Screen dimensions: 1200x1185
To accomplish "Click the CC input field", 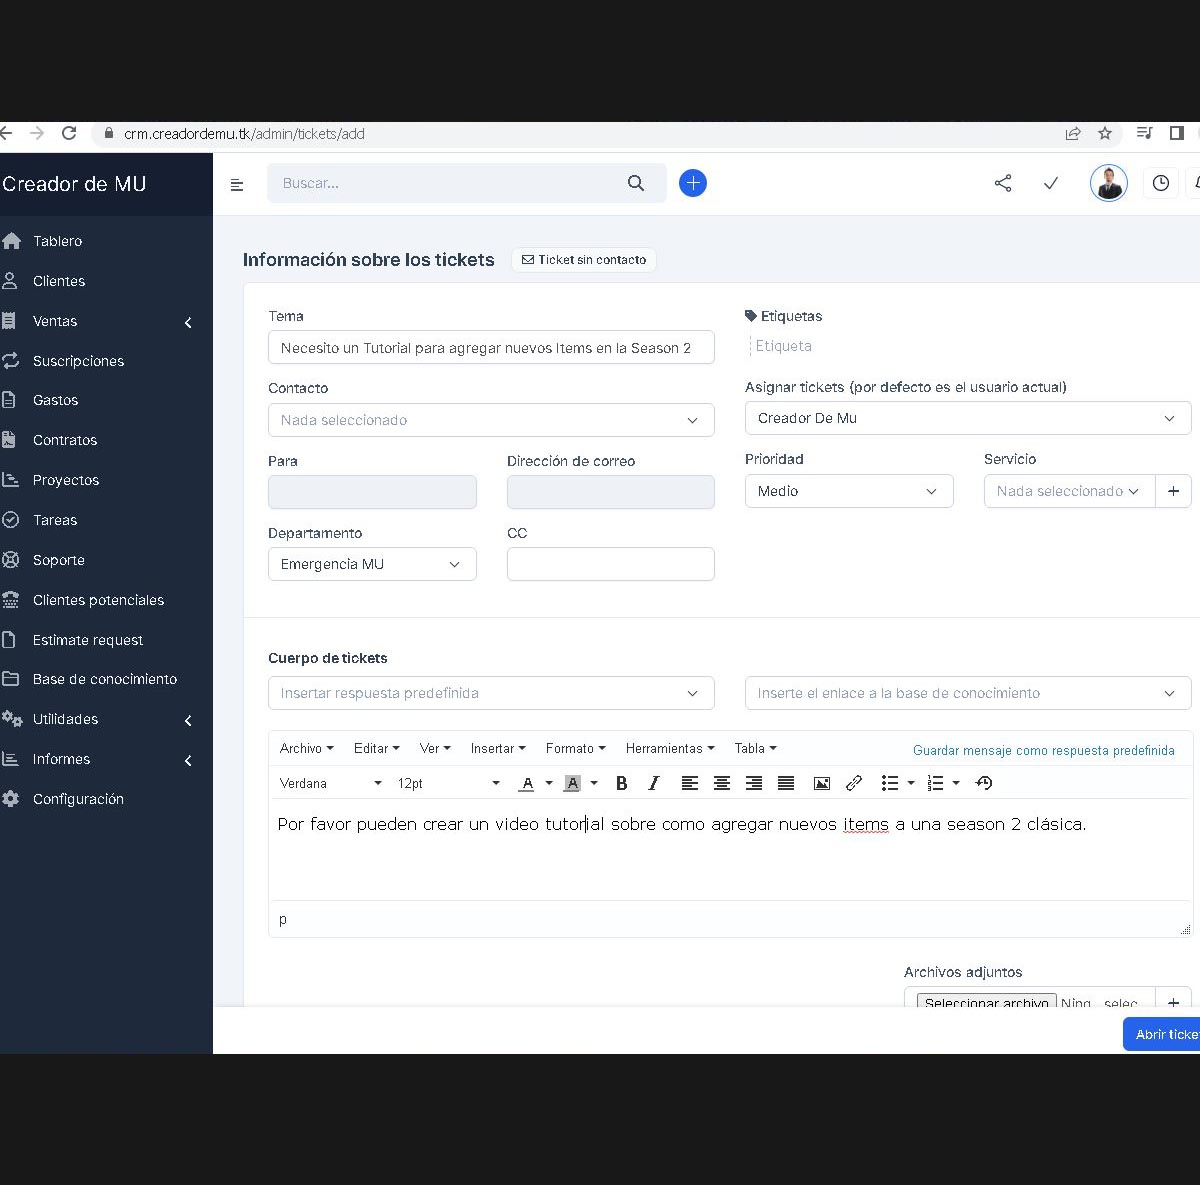I will [x=611, y=564].
